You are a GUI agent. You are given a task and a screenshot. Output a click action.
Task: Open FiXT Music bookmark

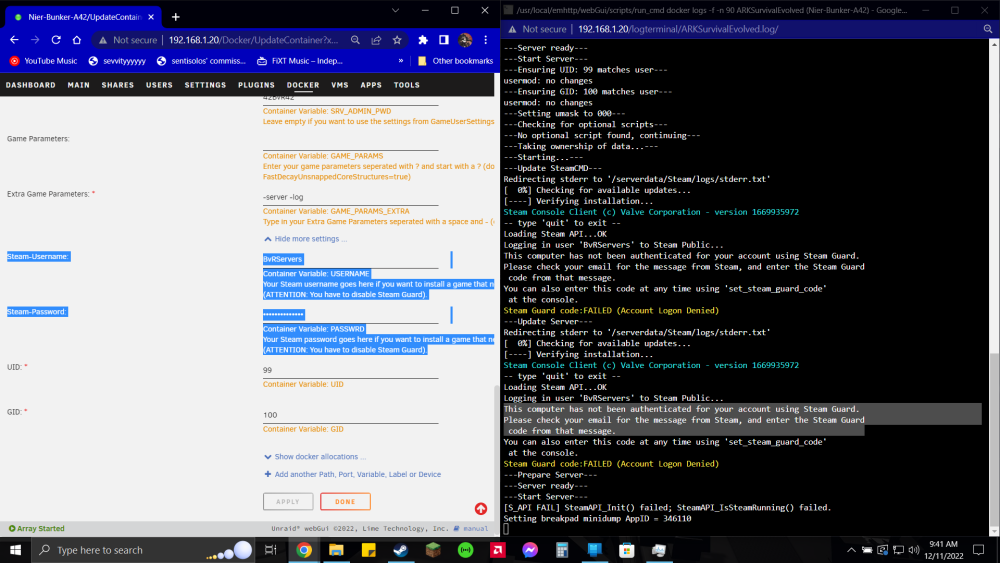pyautogui.click(x=300, y=61)
